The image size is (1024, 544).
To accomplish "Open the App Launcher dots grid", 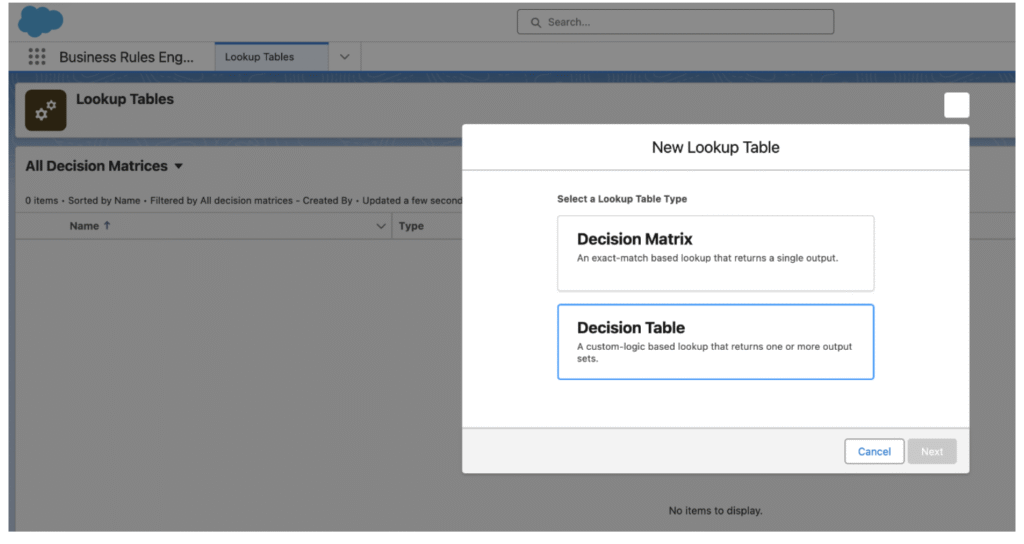I will pos(37,57).
